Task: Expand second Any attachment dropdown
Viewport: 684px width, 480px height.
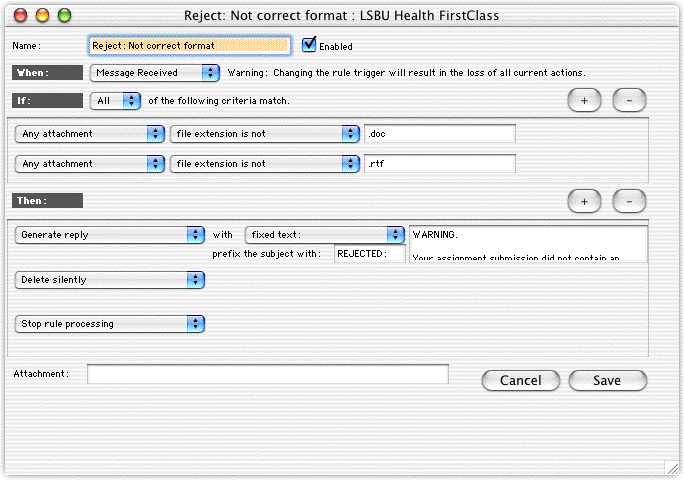Action: click(x=90, y=163)
